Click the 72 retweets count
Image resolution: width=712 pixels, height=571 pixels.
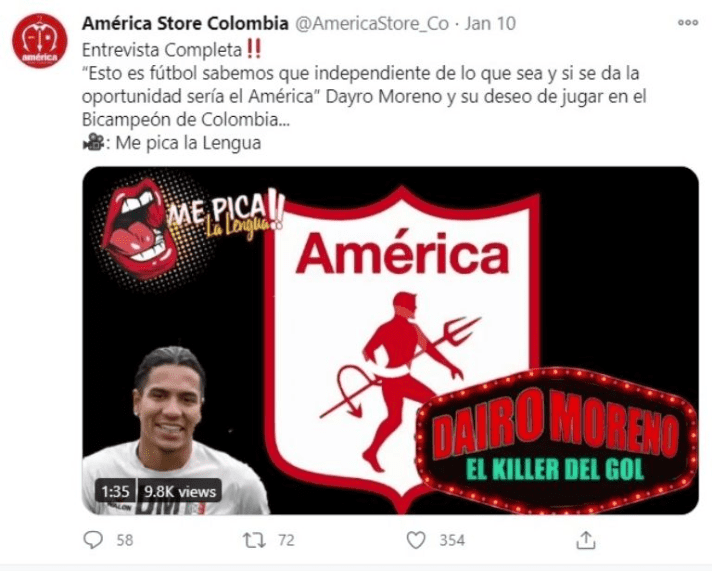pos(286,540)
